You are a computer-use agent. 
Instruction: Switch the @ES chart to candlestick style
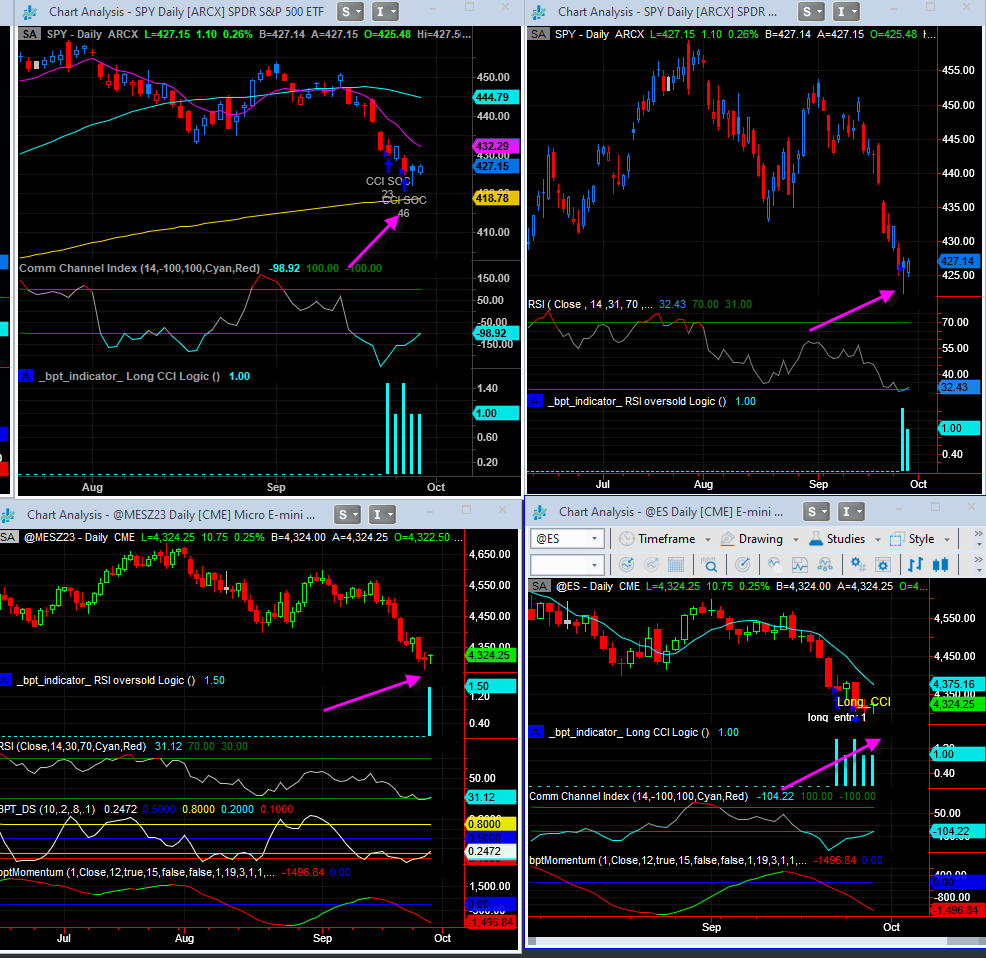coord(941,564)
